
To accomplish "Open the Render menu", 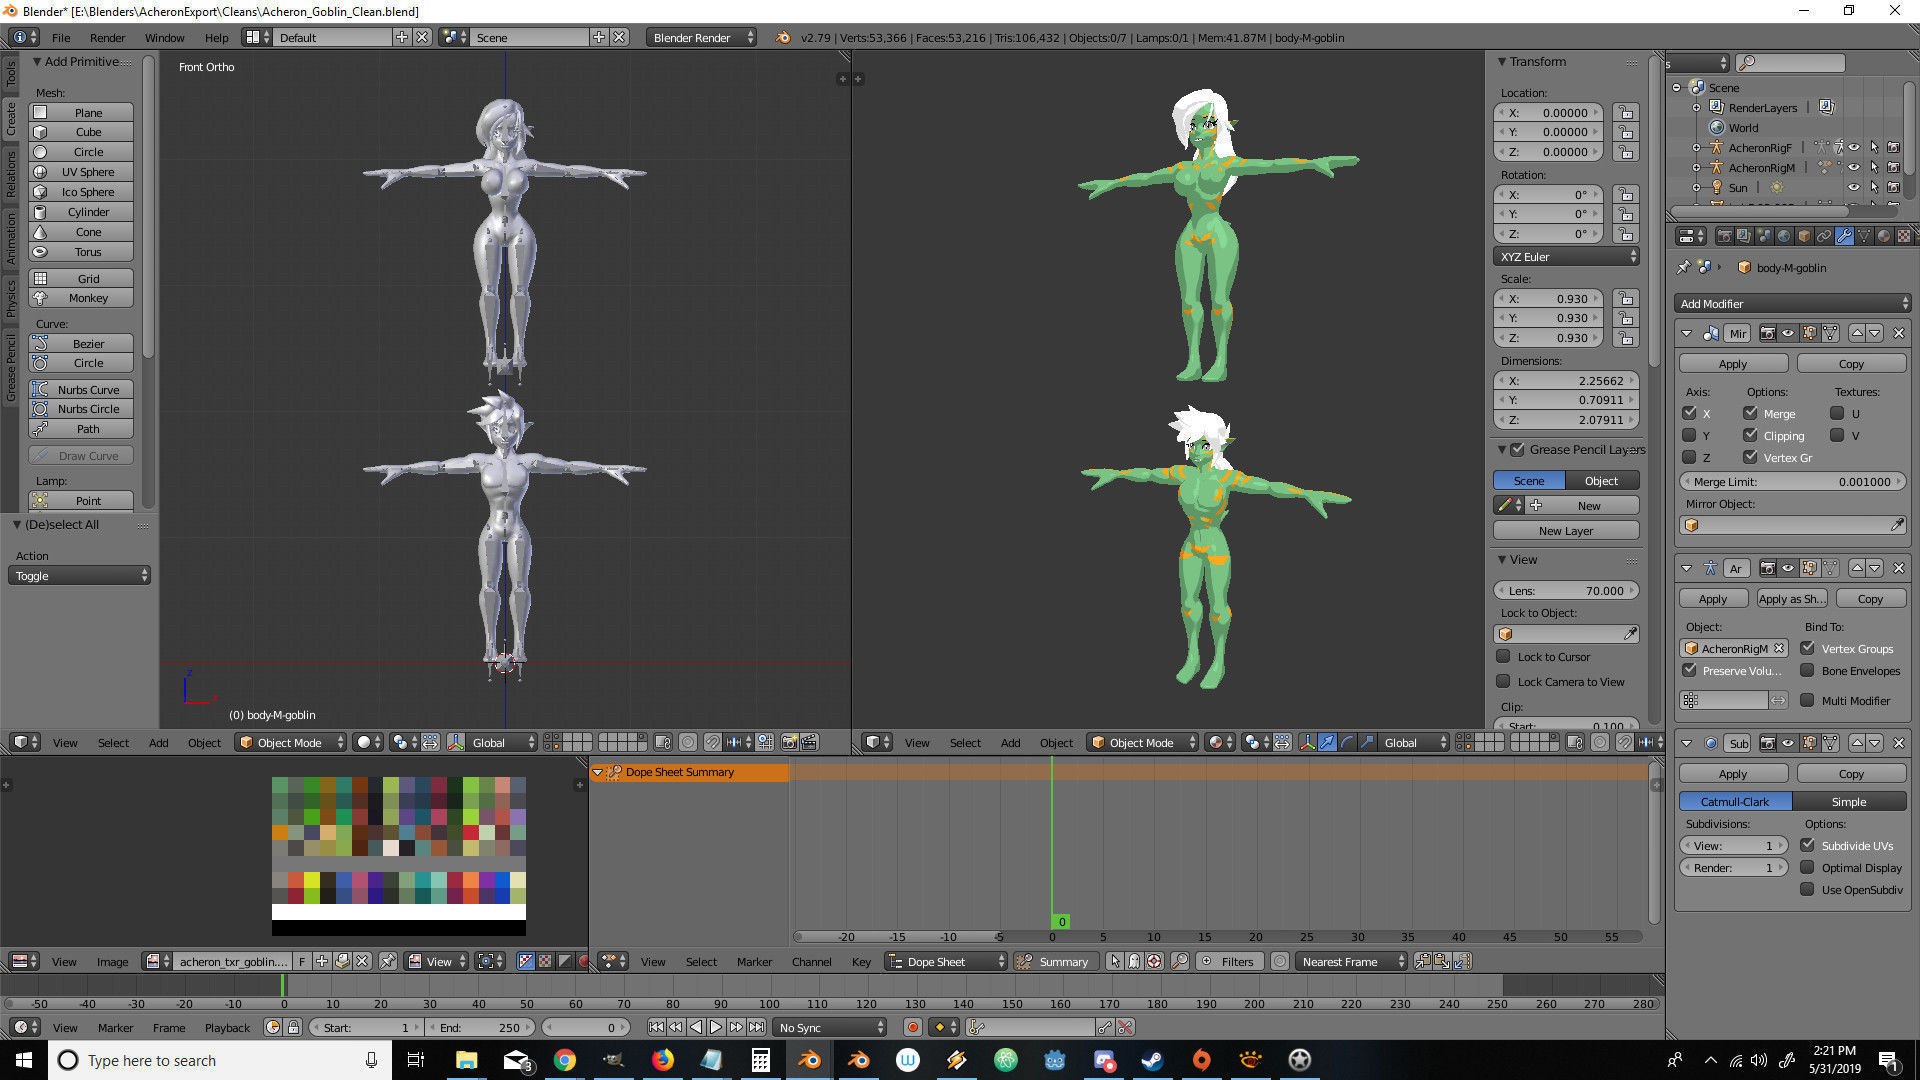I will [107, 38].
